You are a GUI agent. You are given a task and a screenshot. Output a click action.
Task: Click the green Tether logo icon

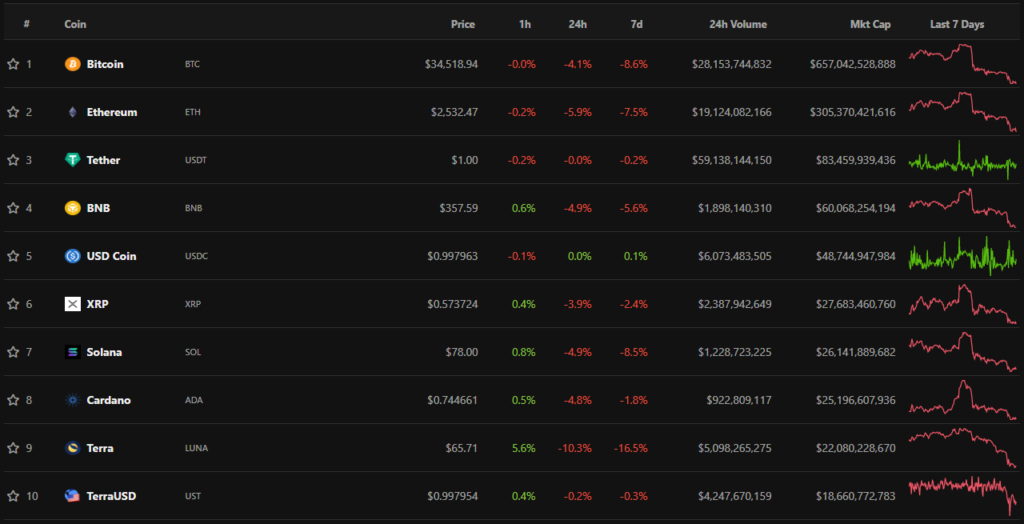pos(72,160)
